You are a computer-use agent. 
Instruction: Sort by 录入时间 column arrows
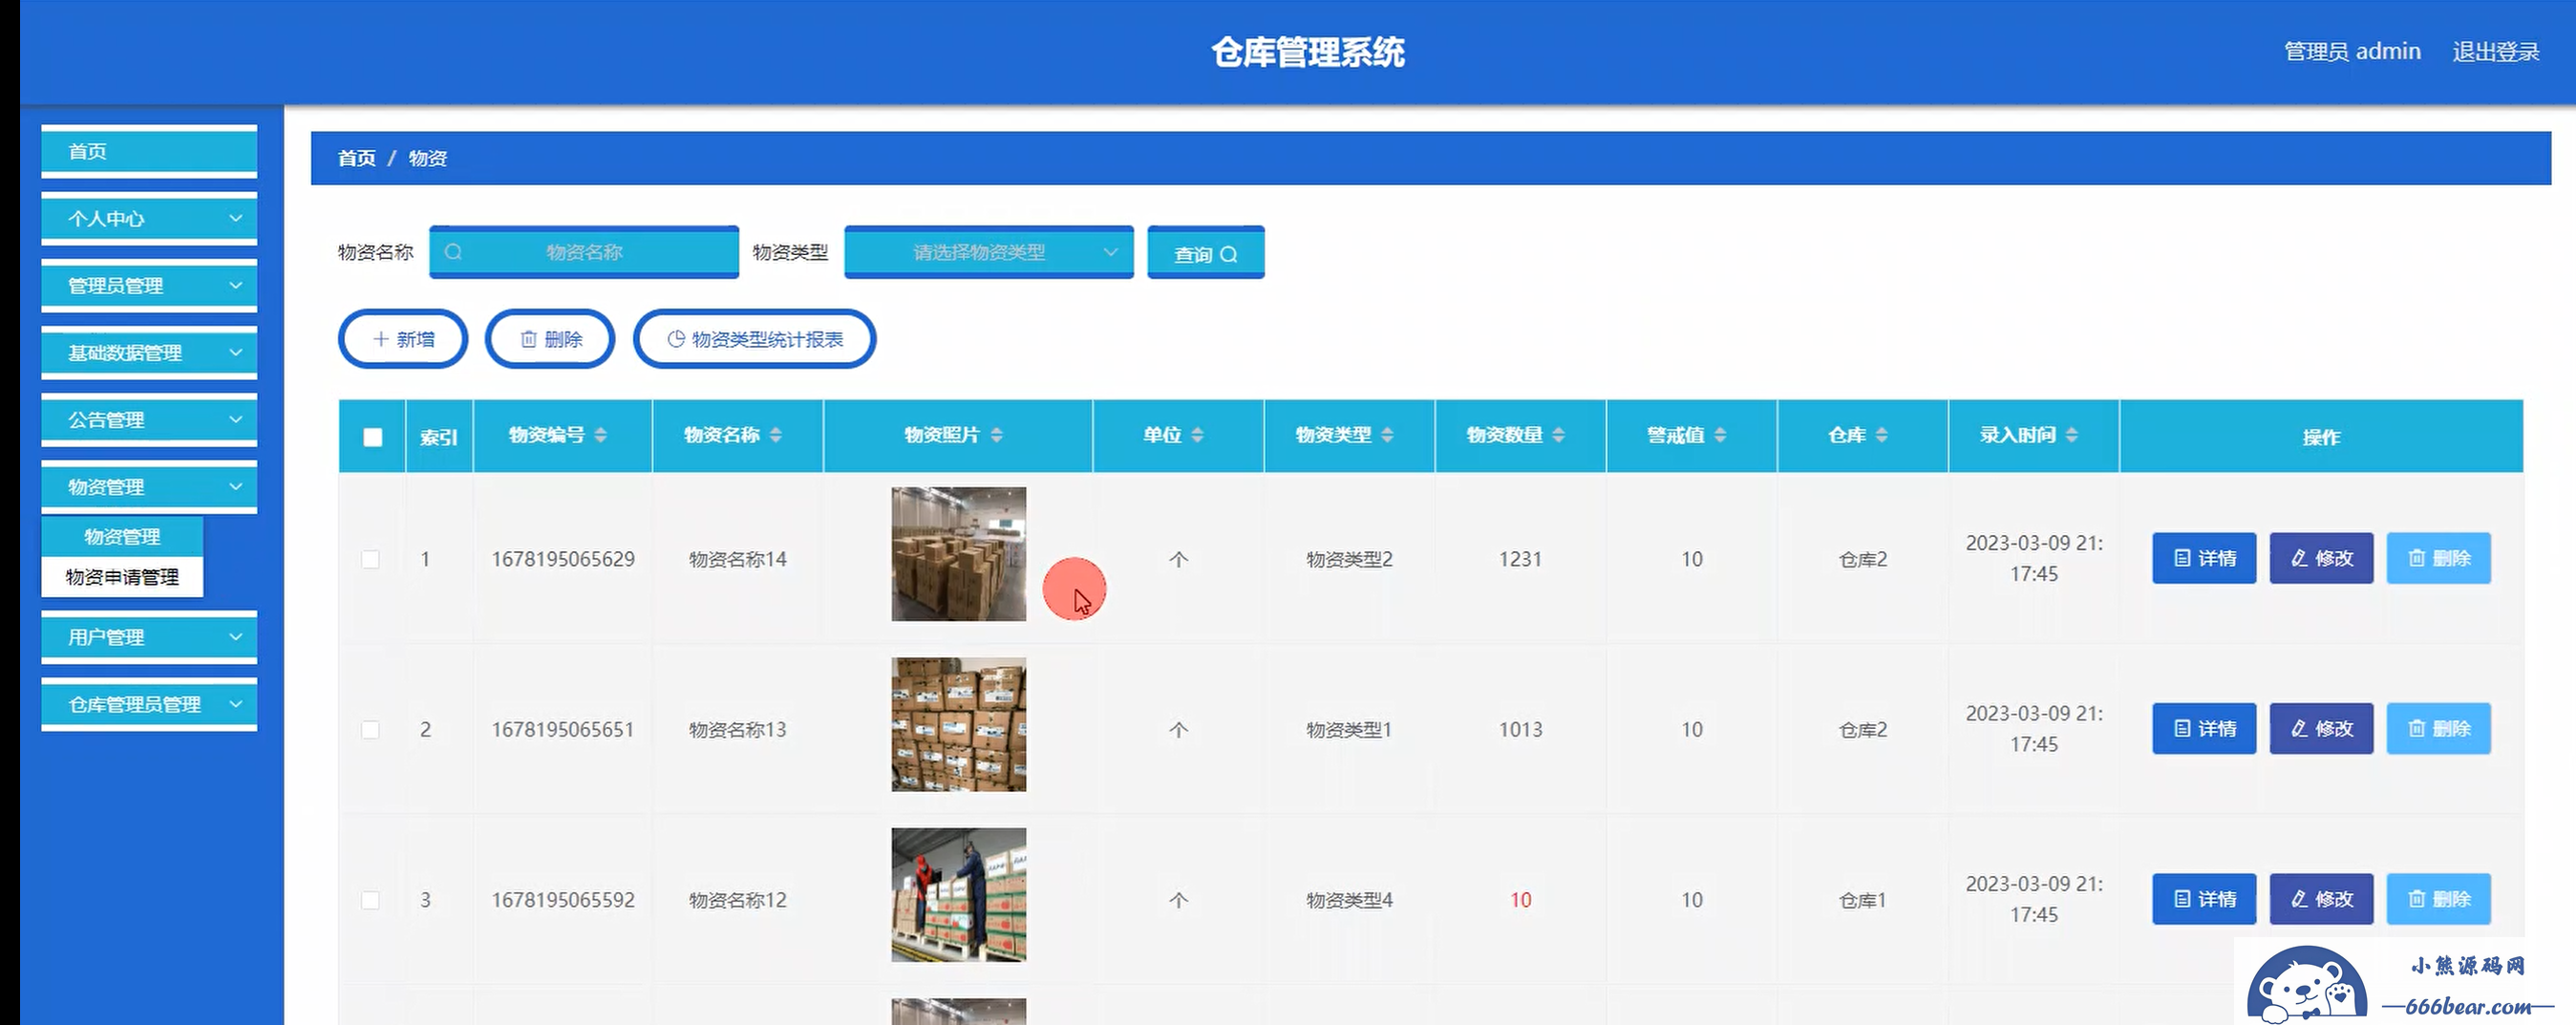pos(2071,435)
